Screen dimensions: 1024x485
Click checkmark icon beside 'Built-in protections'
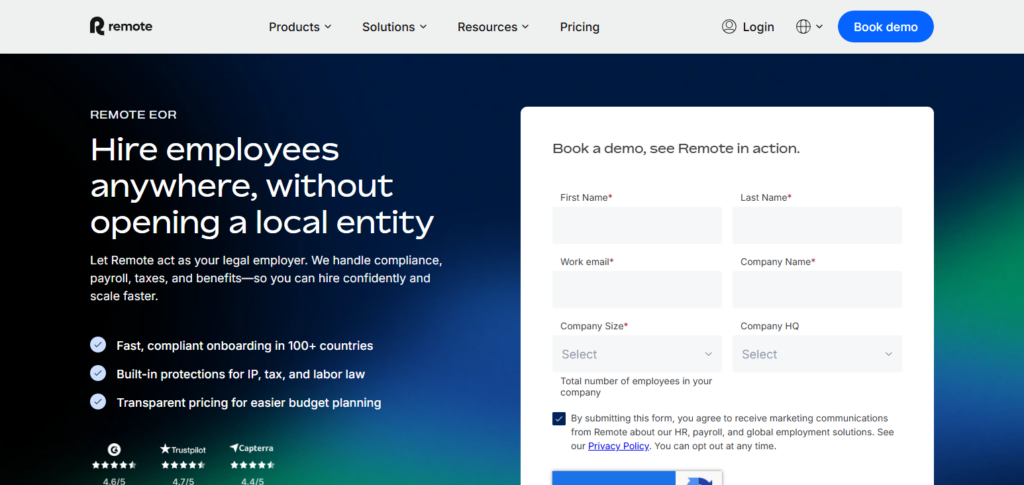click(x=98, y=373)
